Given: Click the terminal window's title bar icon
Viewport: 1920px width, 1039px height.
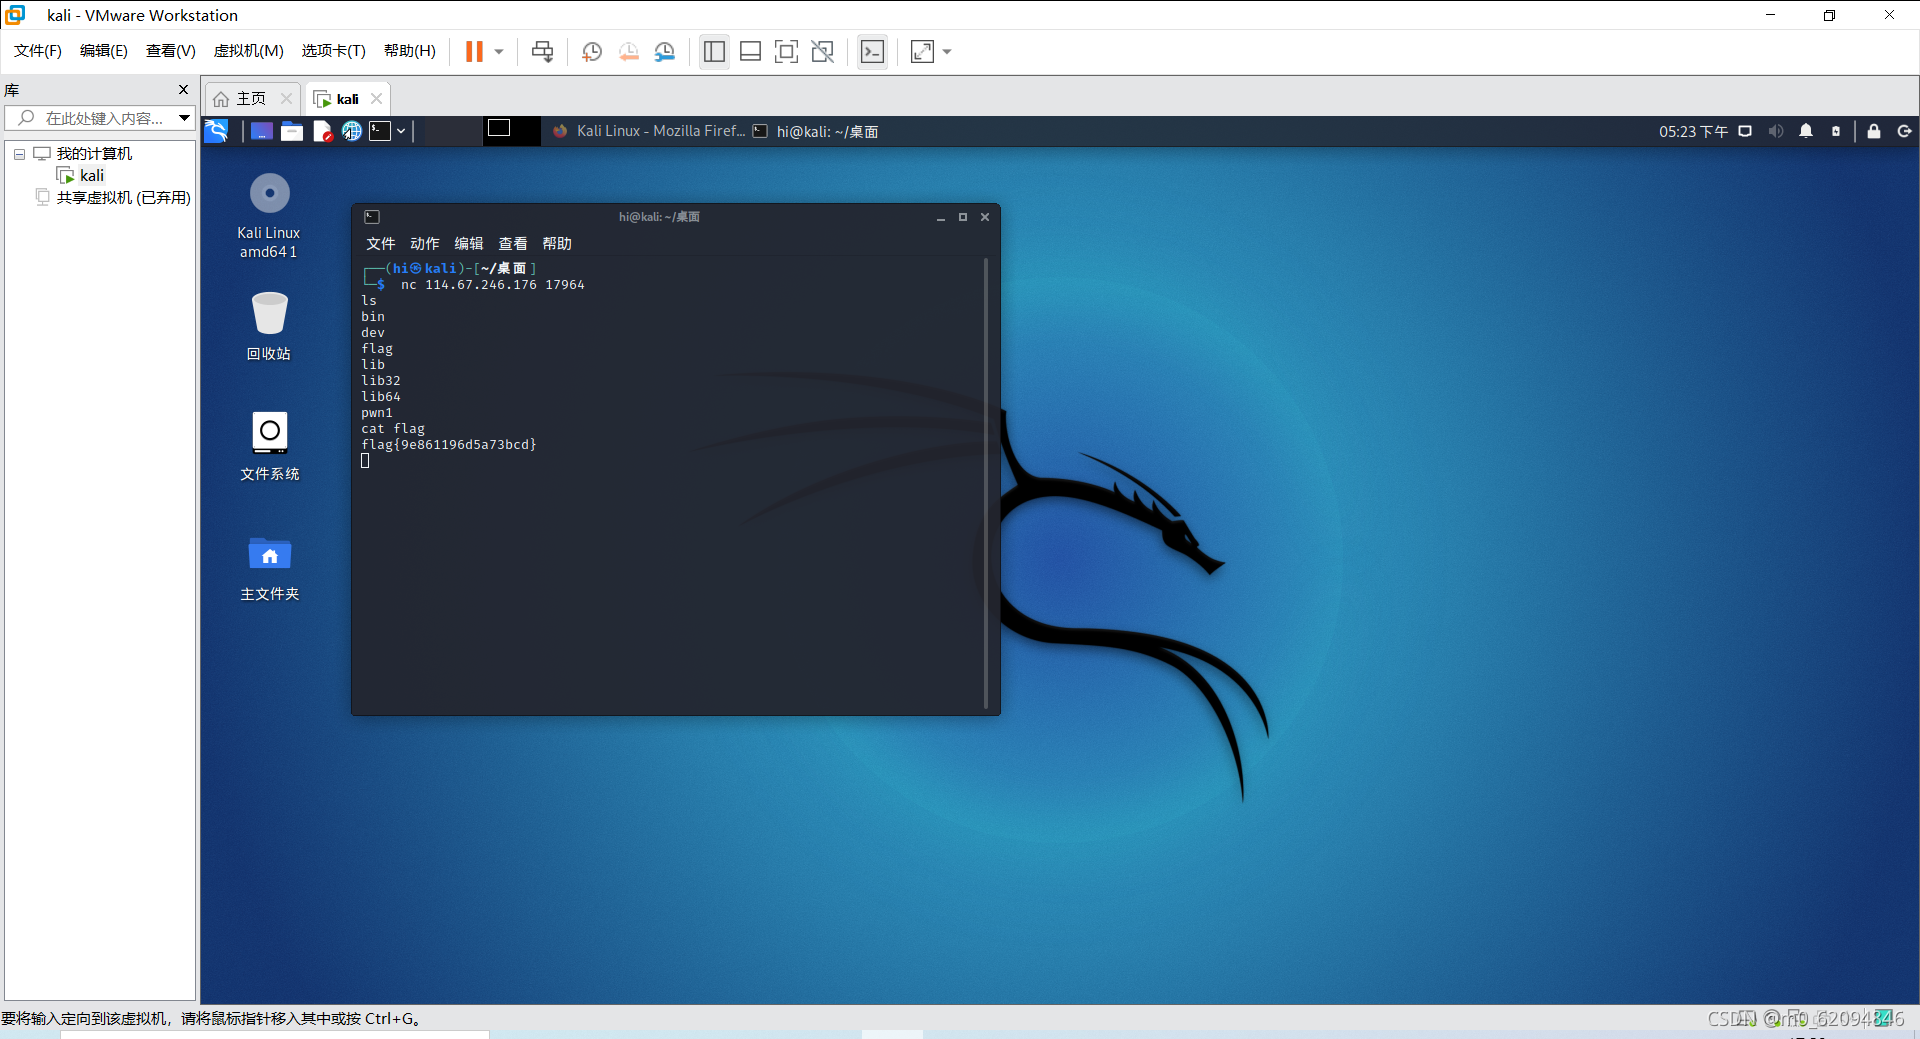Looking at the screenshot, I should click(372, 217).
